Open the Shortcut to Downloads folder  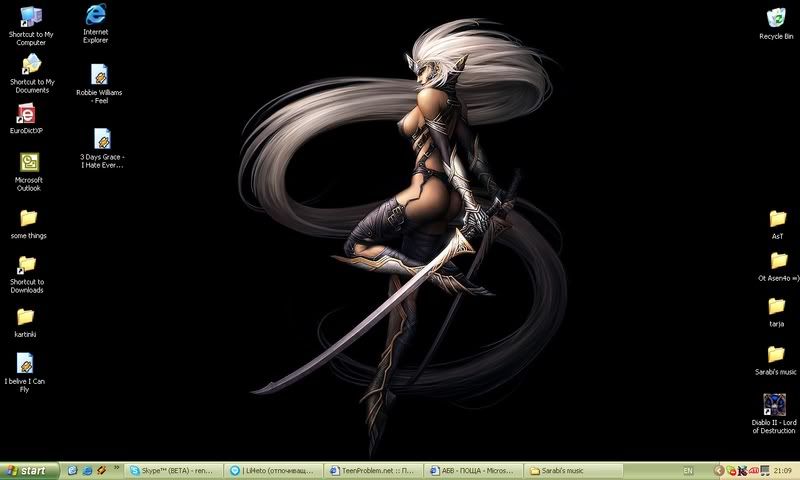[x=27, y=265]
